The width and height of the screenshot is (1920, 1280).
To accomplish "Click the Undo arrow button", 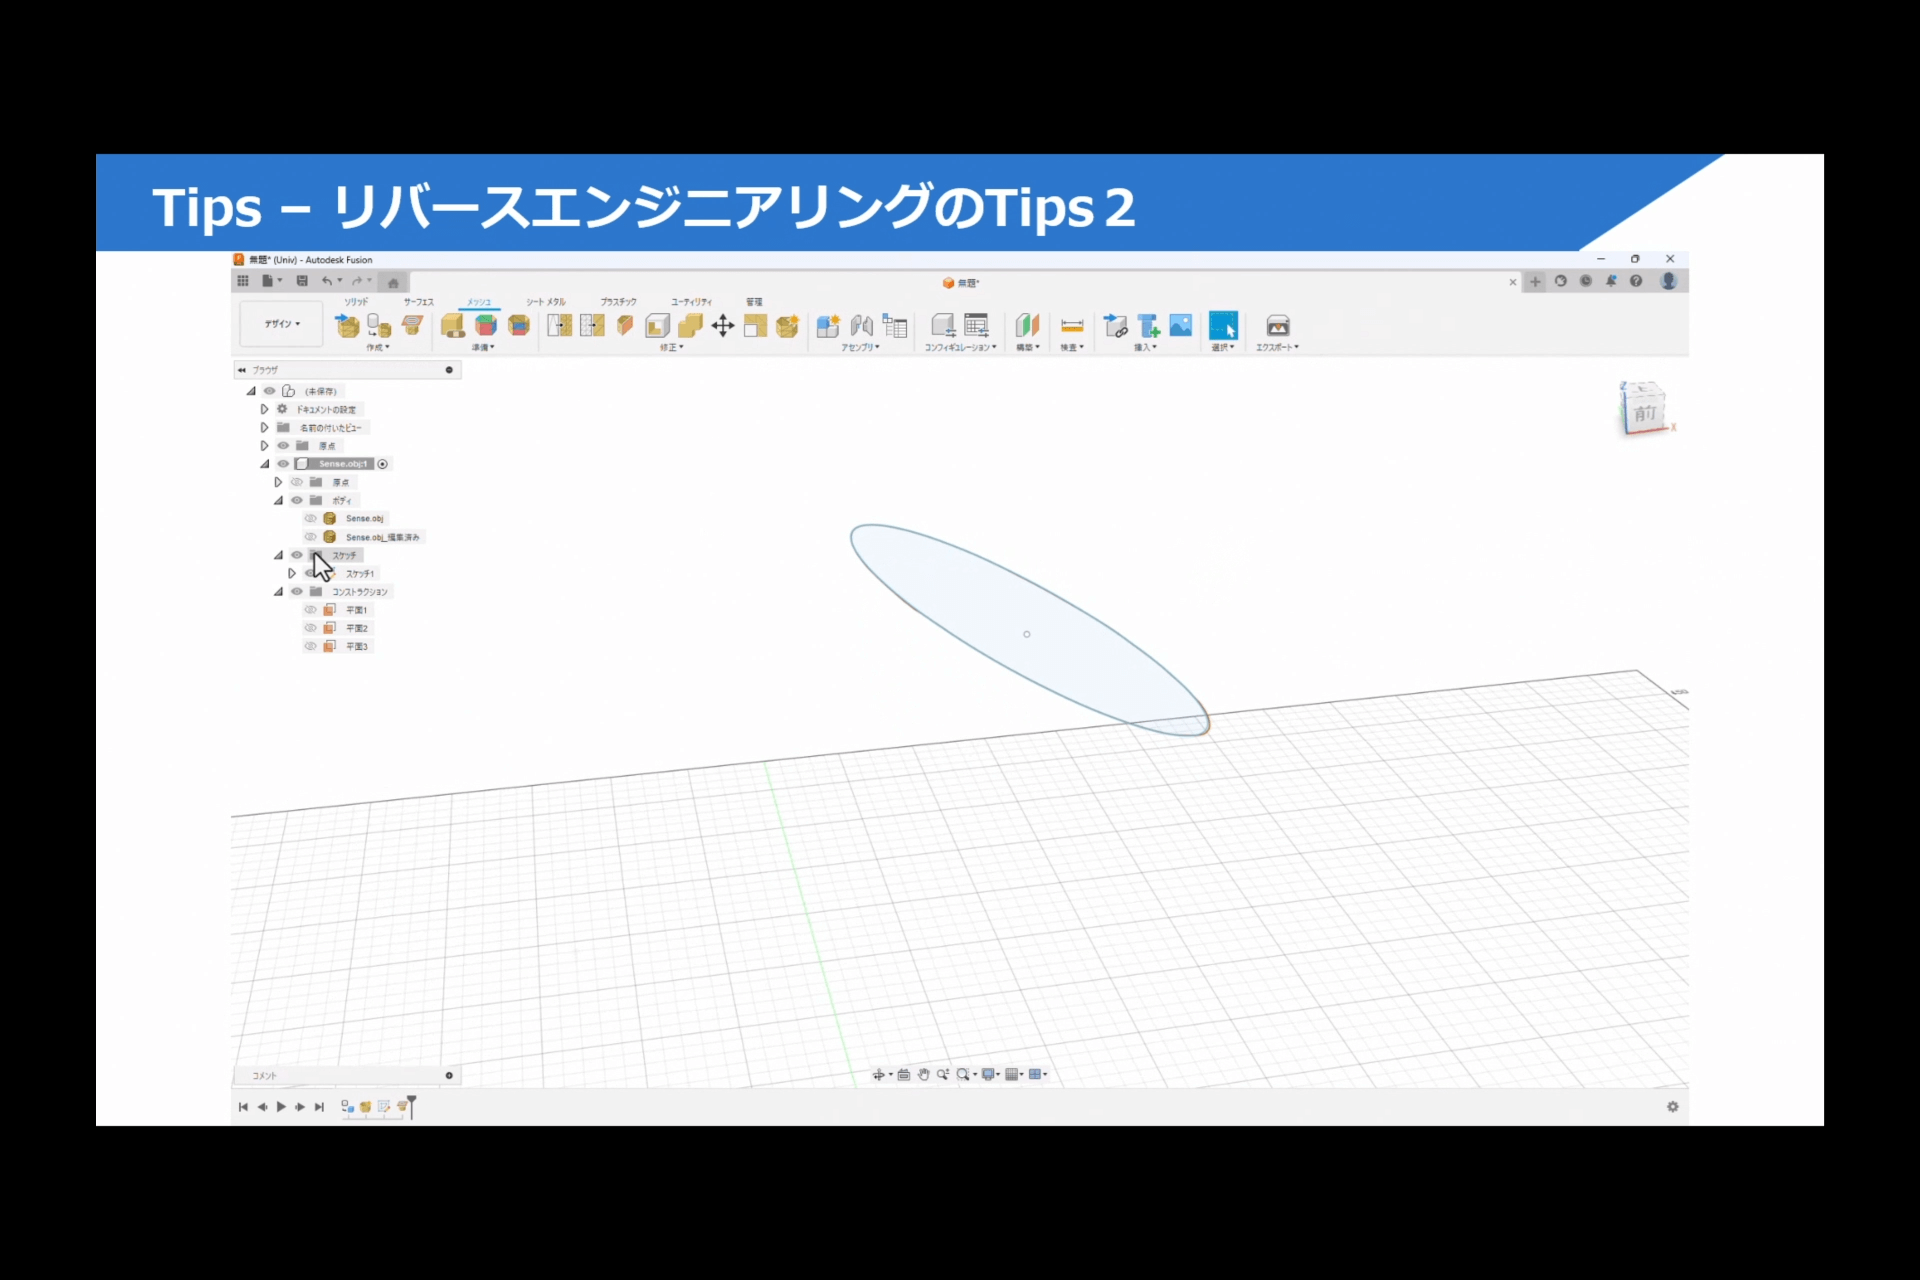I will click(327, 281).
